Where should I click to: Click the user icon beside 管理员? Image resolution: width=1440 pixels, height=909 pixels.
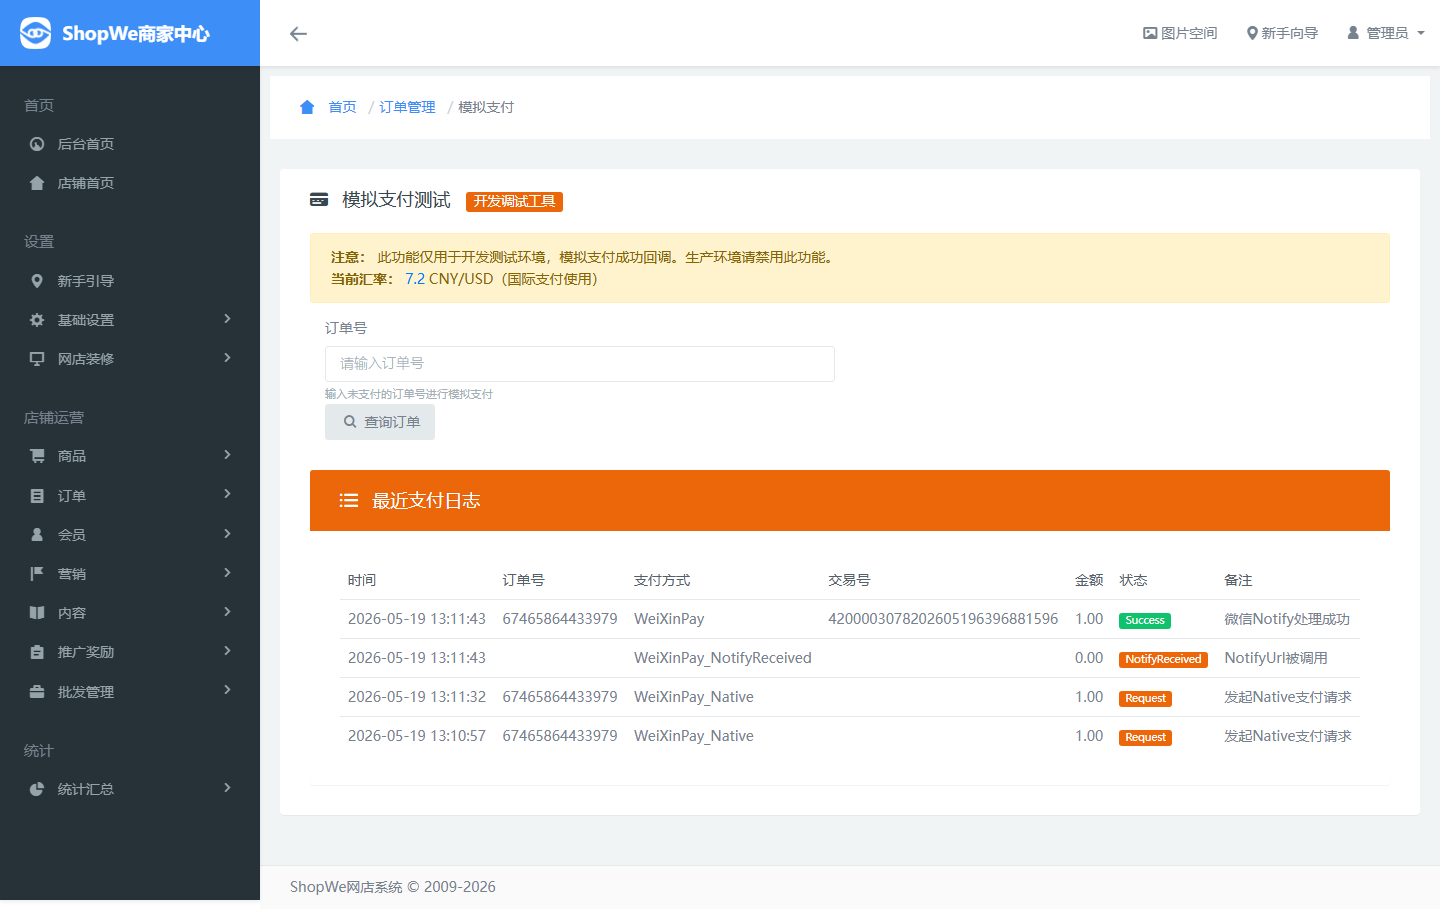click(x=1353, y=33)
